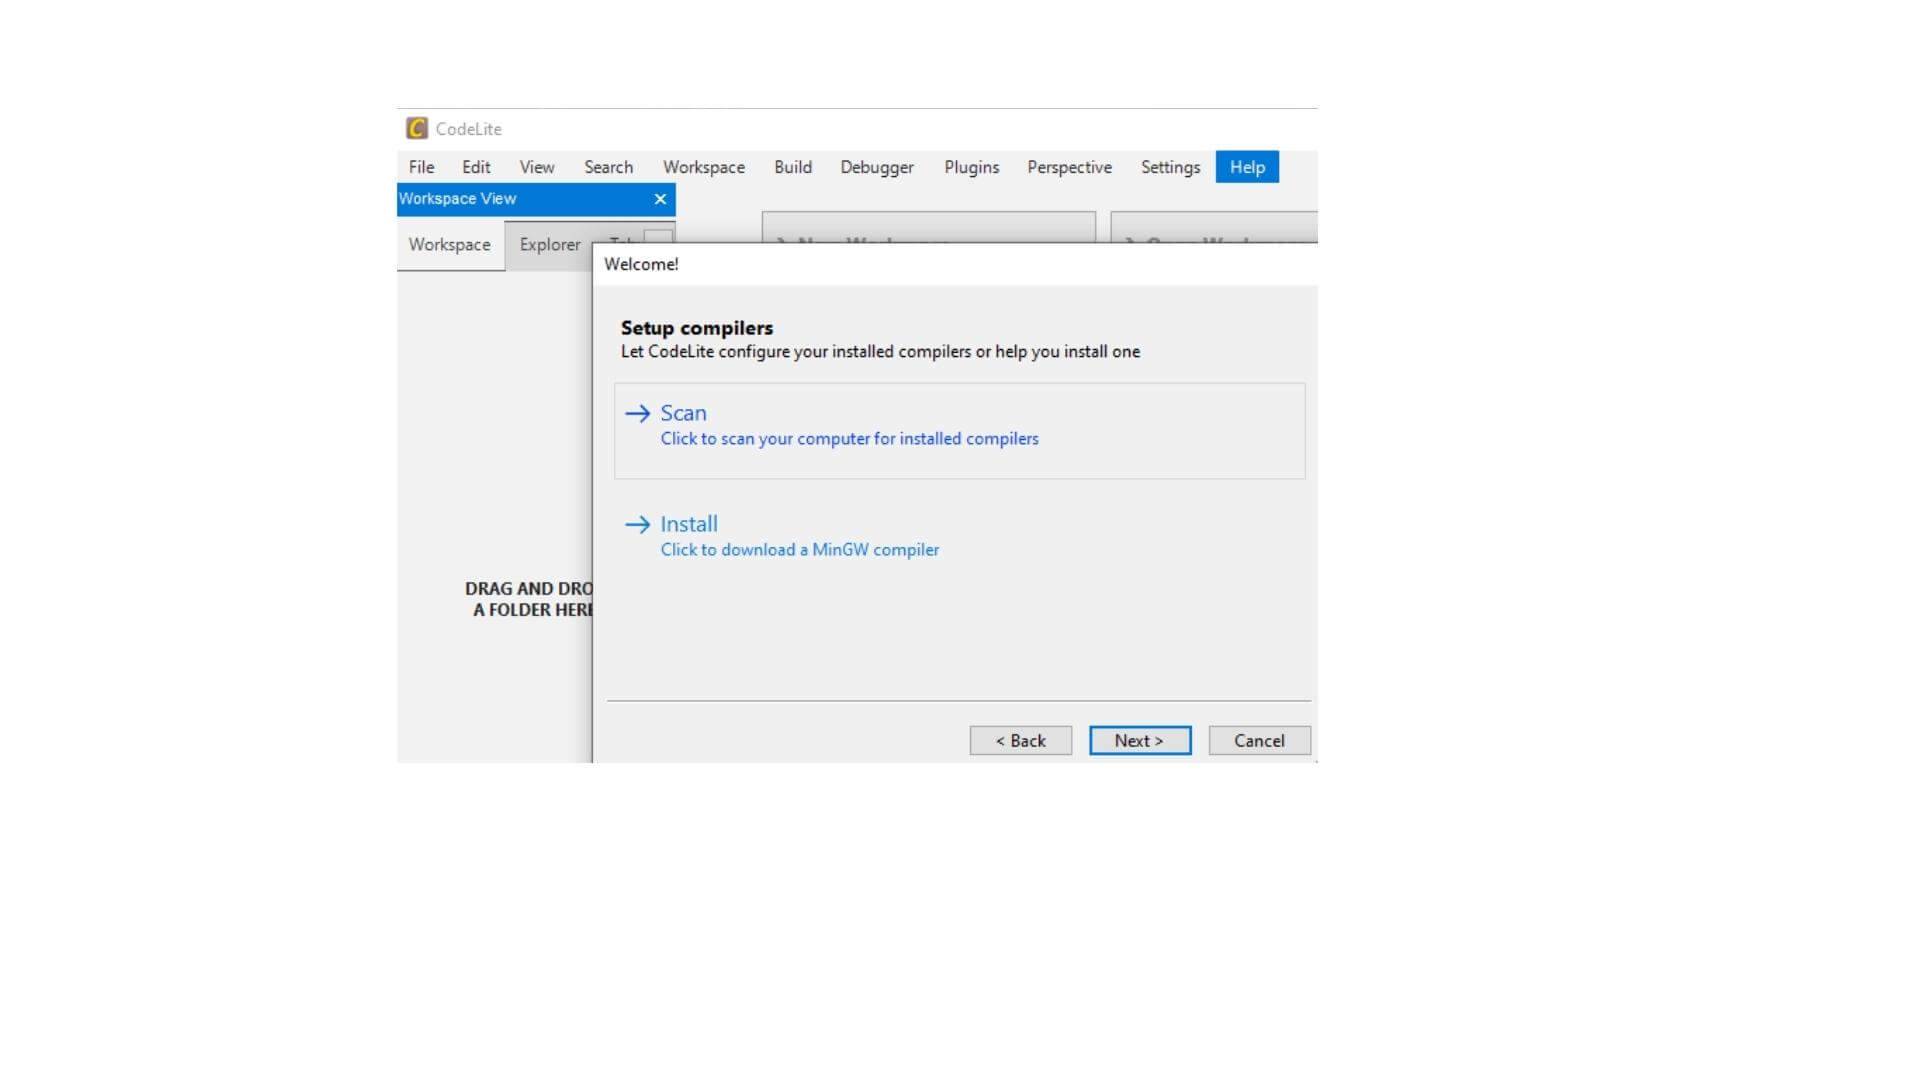This screenshot has width=1920, height=1080.
Task: Switch to the Explorer tab
Action: [549, 245]
